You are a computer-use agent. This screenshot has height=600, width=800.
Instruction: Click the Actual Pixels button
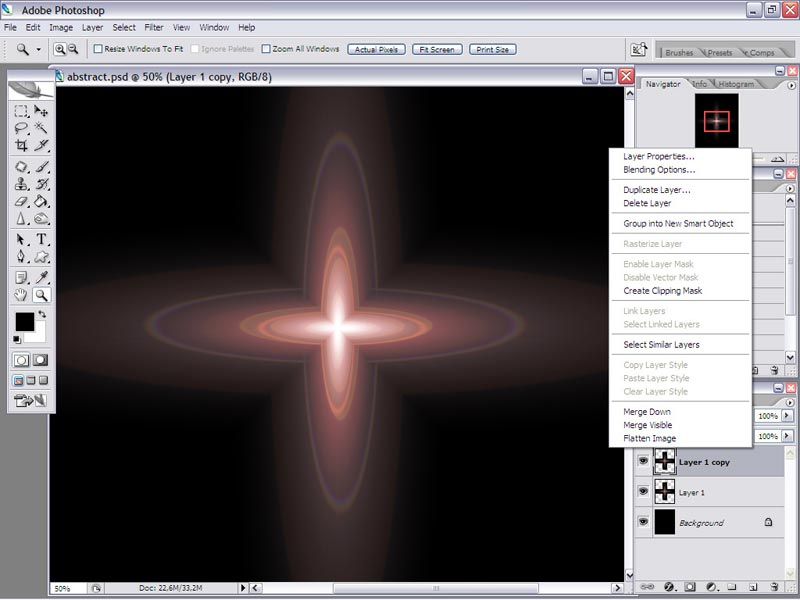click(x=376, y=49)
